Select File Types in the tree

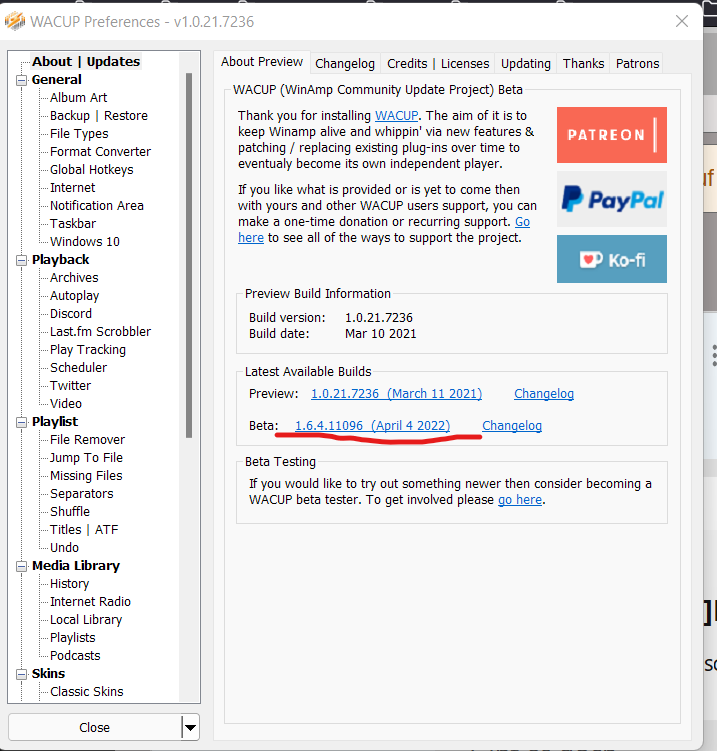[x=79, y=134]
